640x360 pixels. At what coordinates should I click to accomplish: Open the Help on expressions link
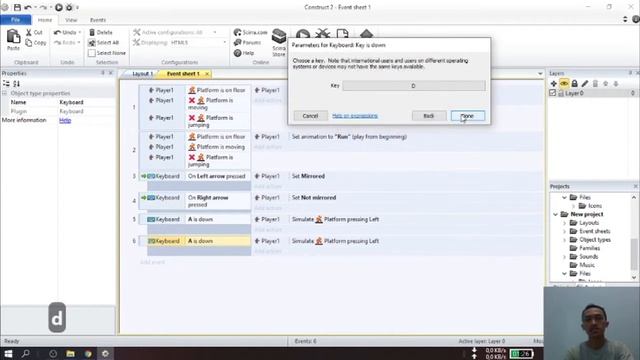click(355, 116)
